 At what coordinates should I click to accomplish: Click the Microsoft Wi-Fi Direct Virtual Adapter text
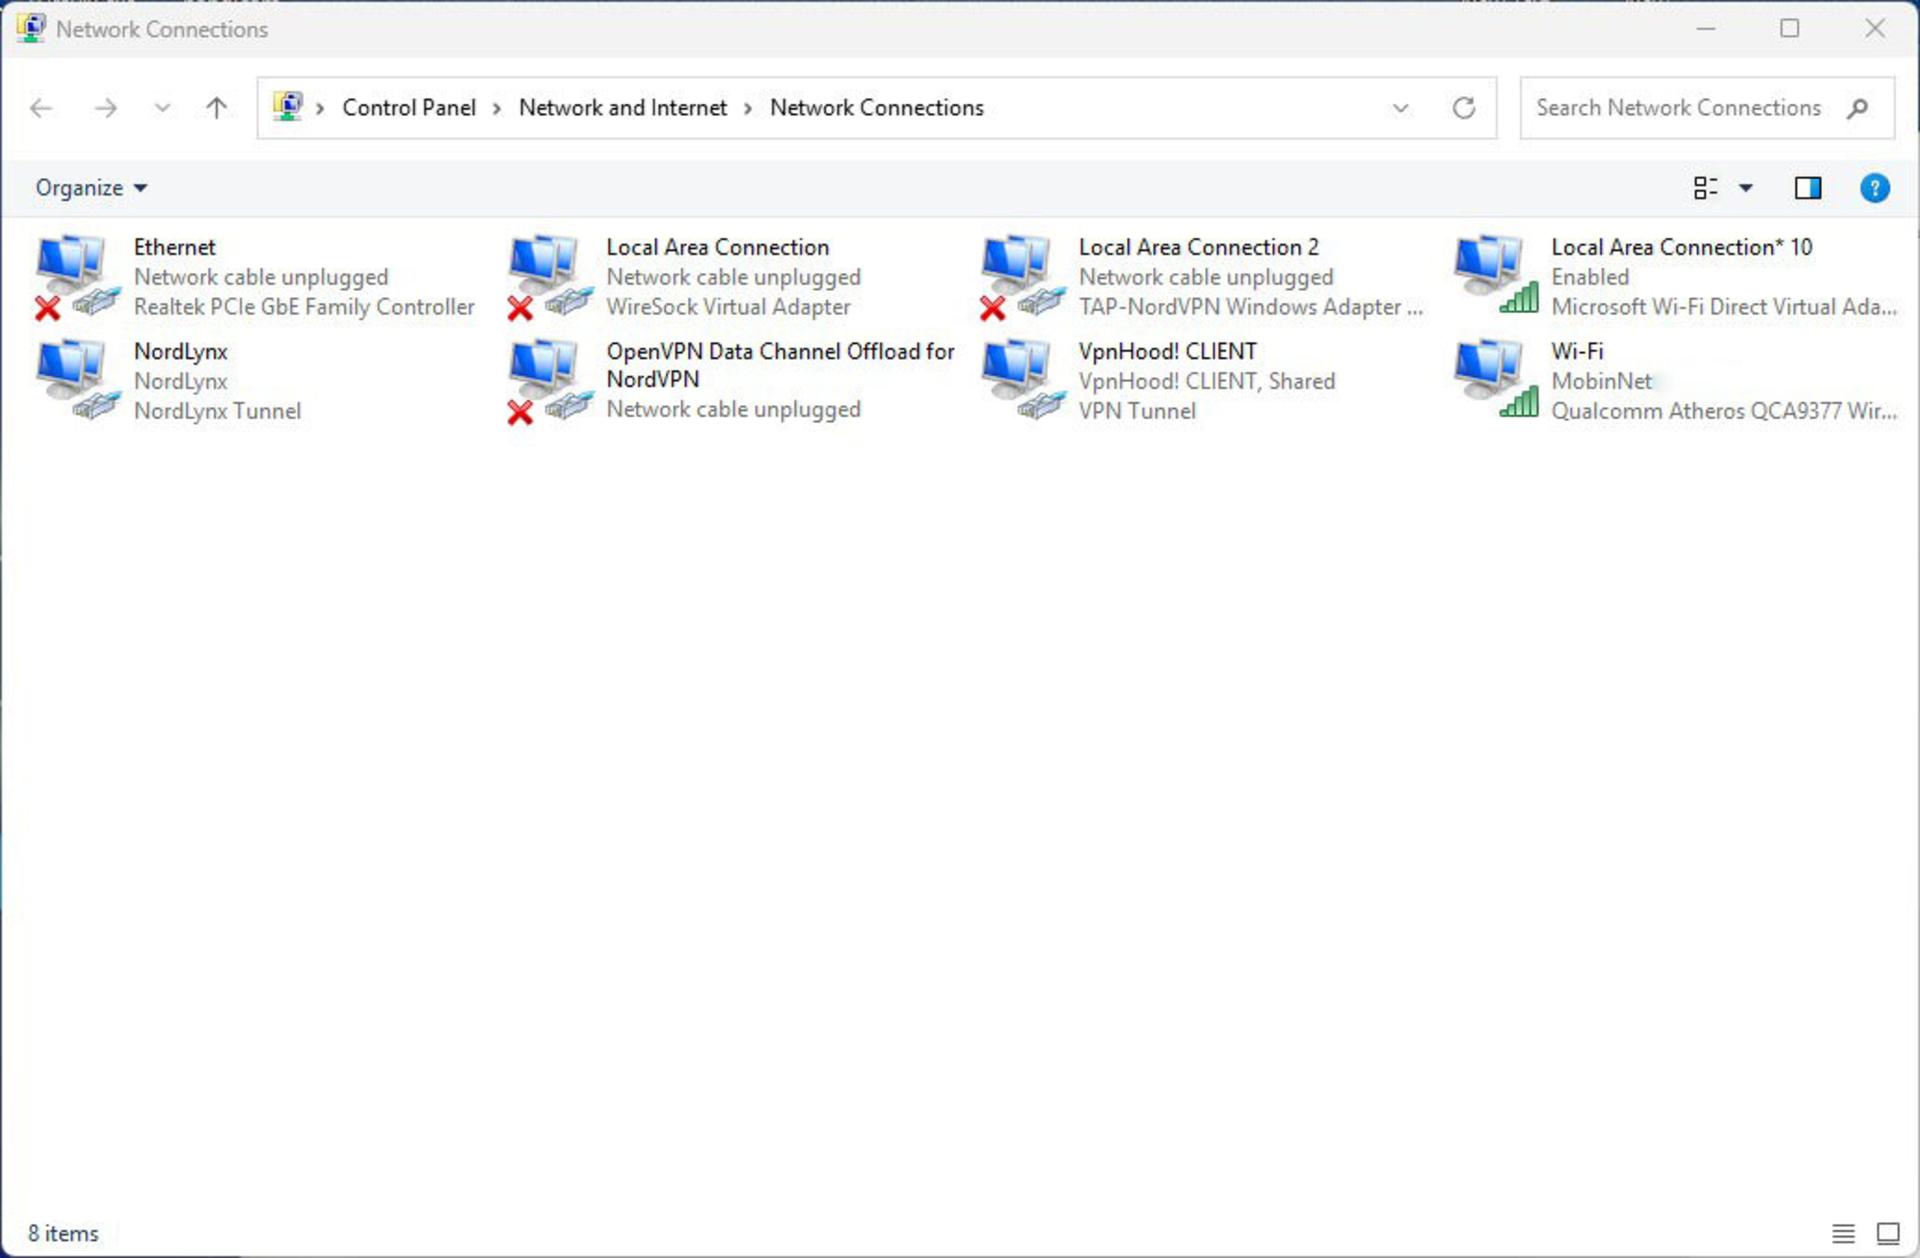click(x=1723, y=307)
